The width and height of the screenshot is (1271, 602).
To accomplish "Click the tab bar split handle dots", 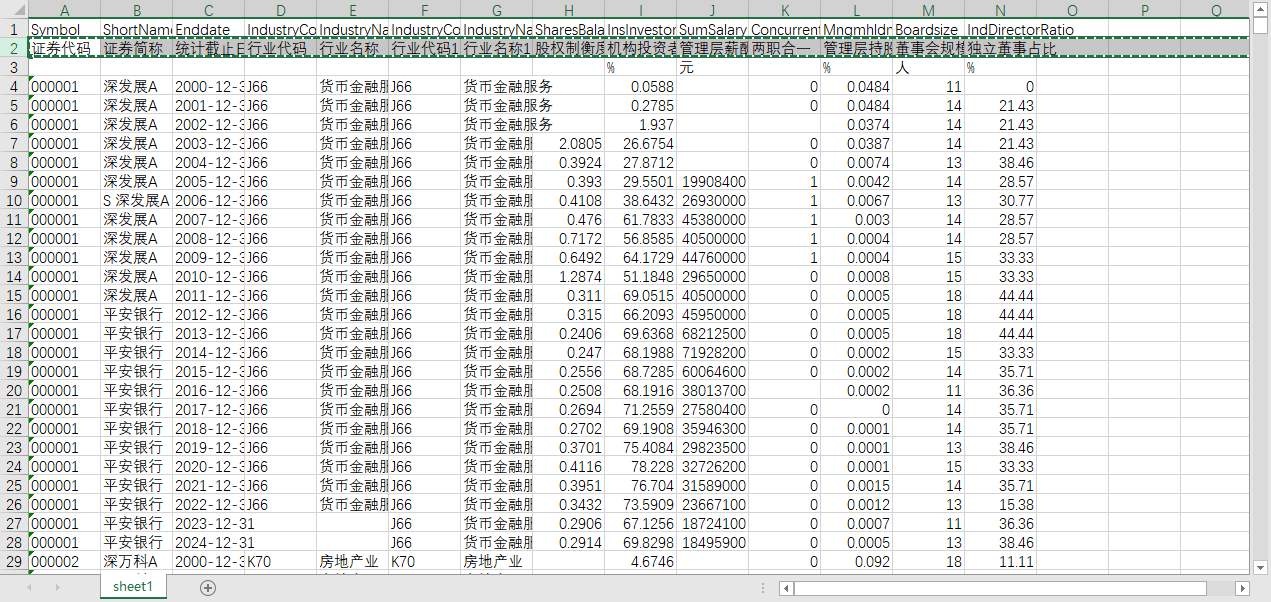I will pyautogui.click(x=765, y=588).
